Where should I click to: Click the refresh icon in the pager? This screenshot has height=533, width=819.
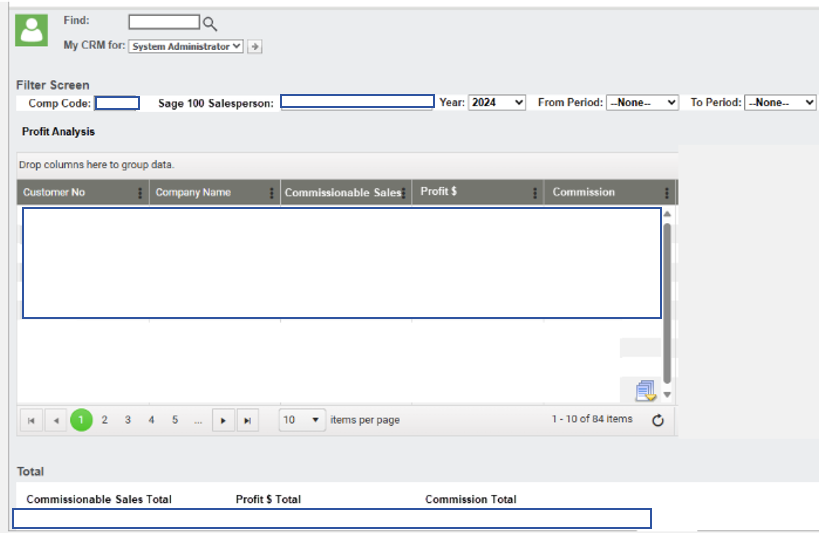tap(657, 421)
